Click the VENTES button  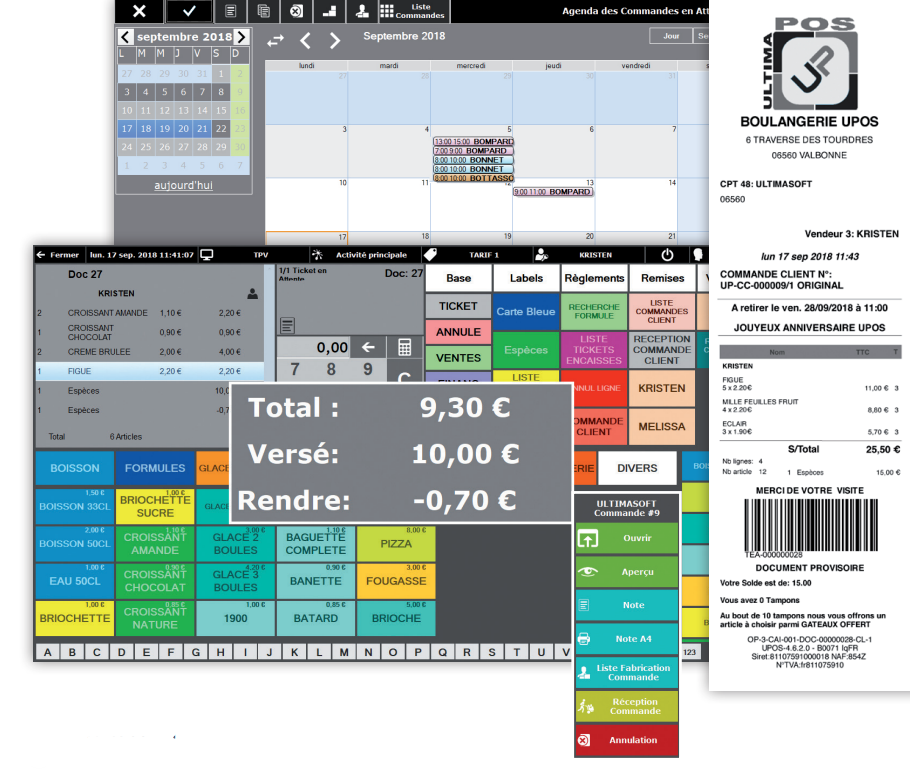[458, 358]
